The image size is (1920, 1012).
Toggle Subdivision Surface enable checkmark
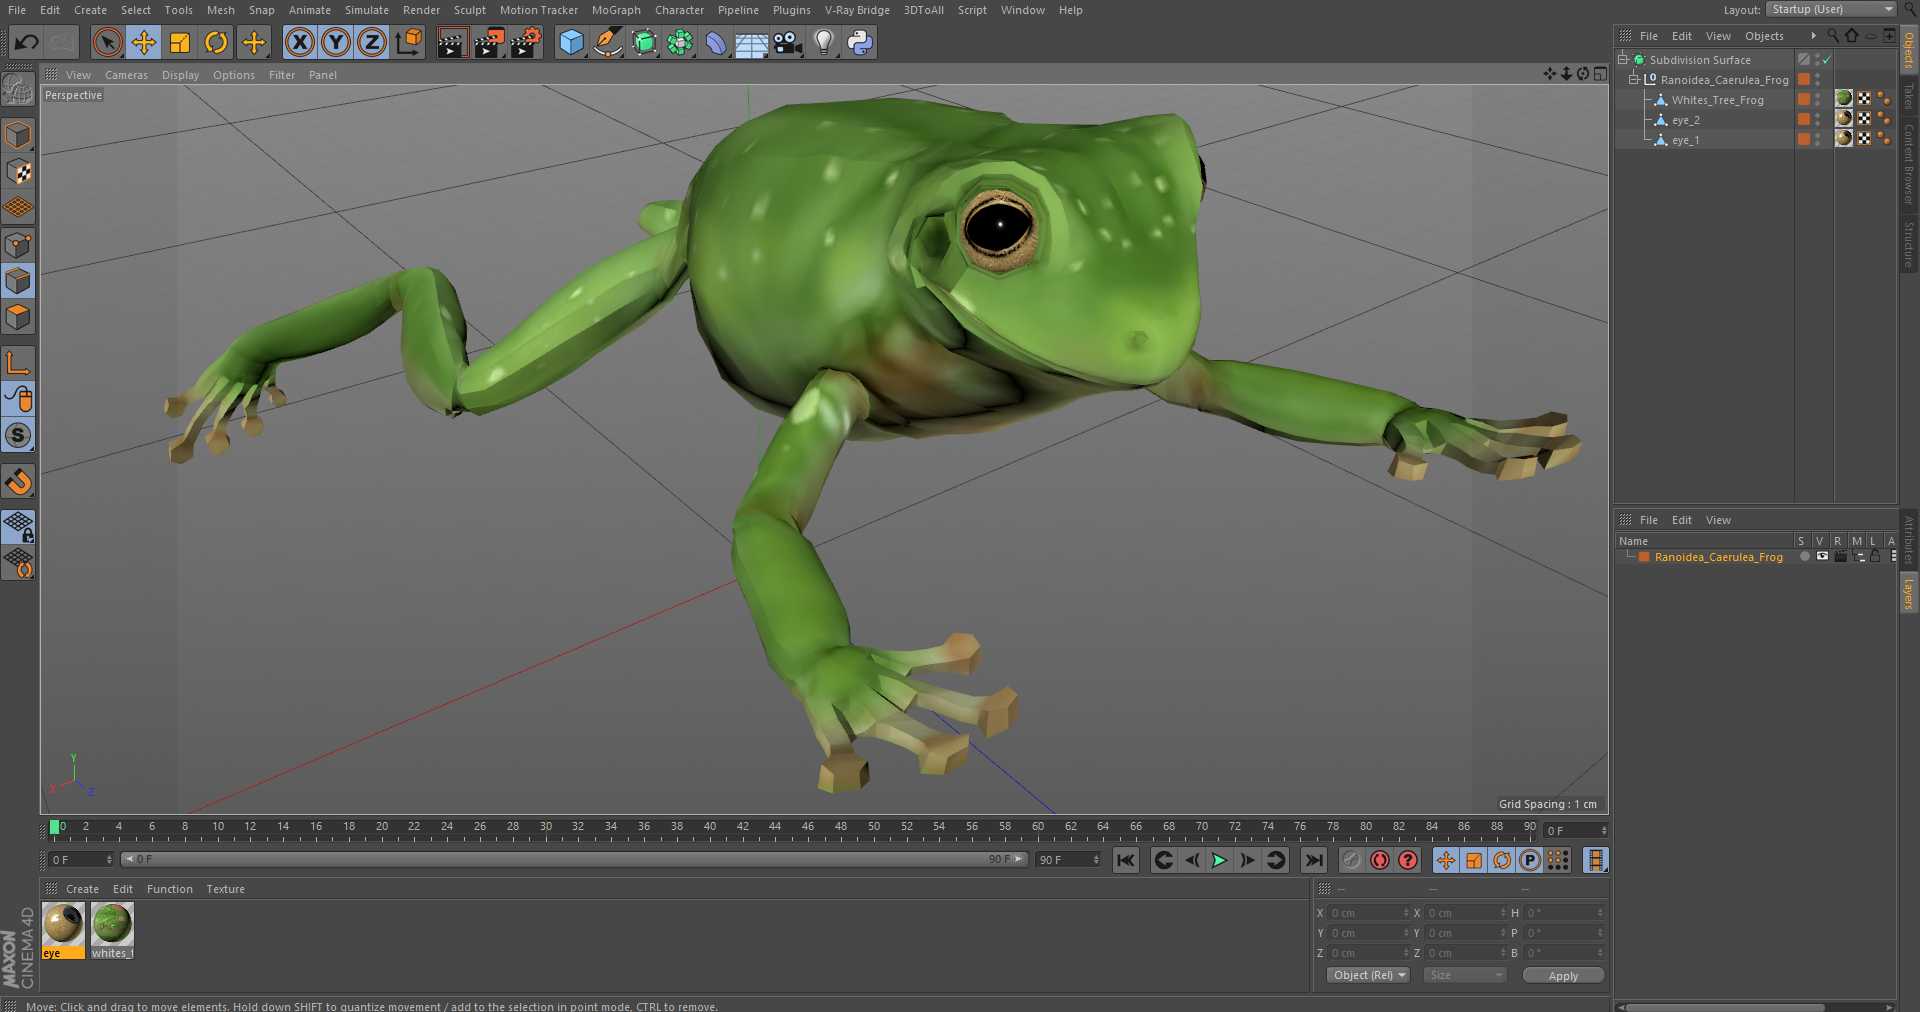1827,60
